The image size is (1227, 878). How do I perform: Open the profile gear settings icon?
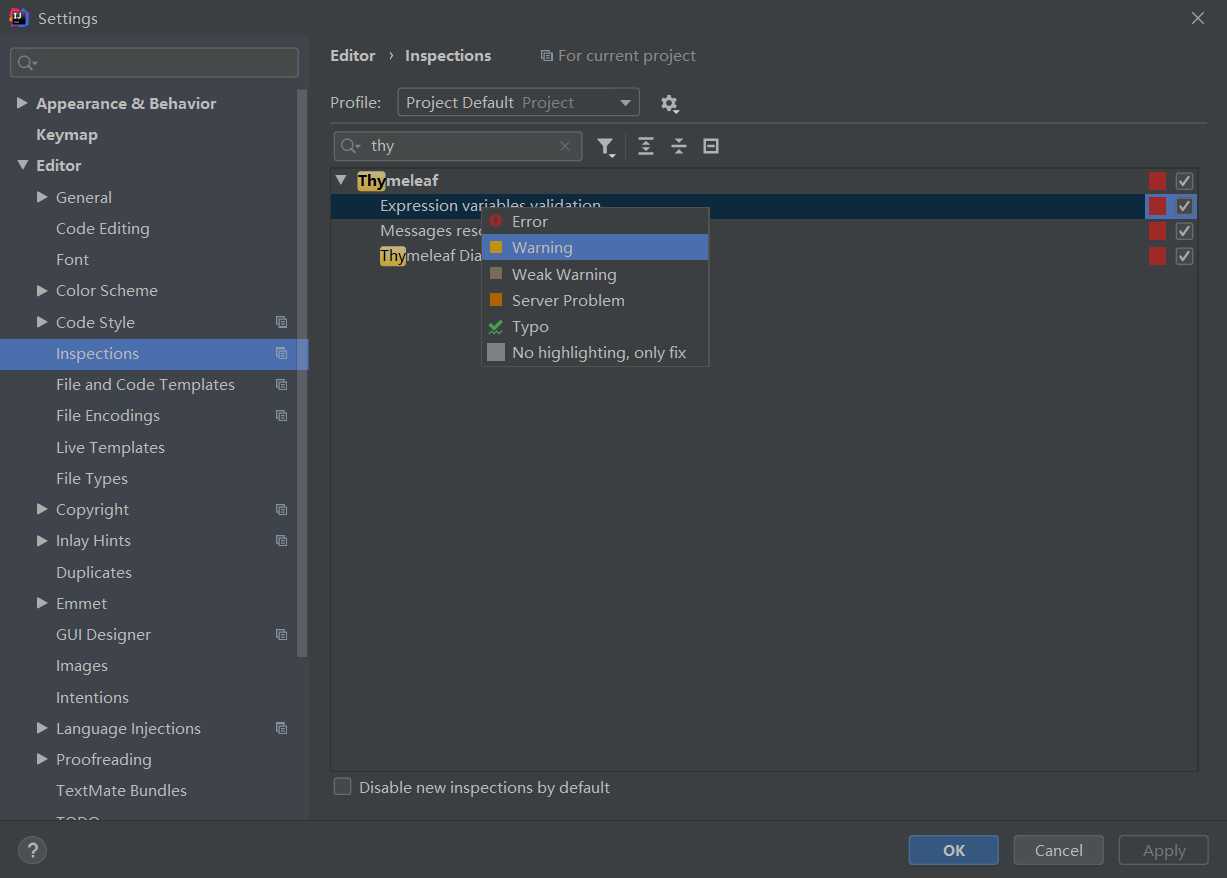[x=669, y=103]
